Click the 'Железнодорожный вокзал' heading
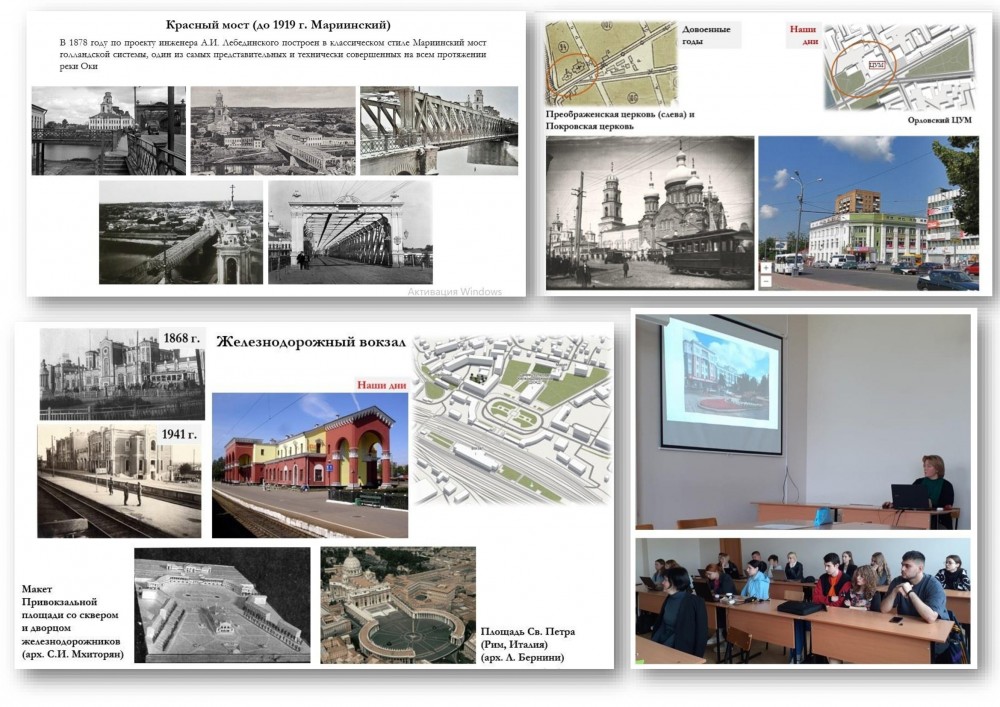 (x=311, y=342)
